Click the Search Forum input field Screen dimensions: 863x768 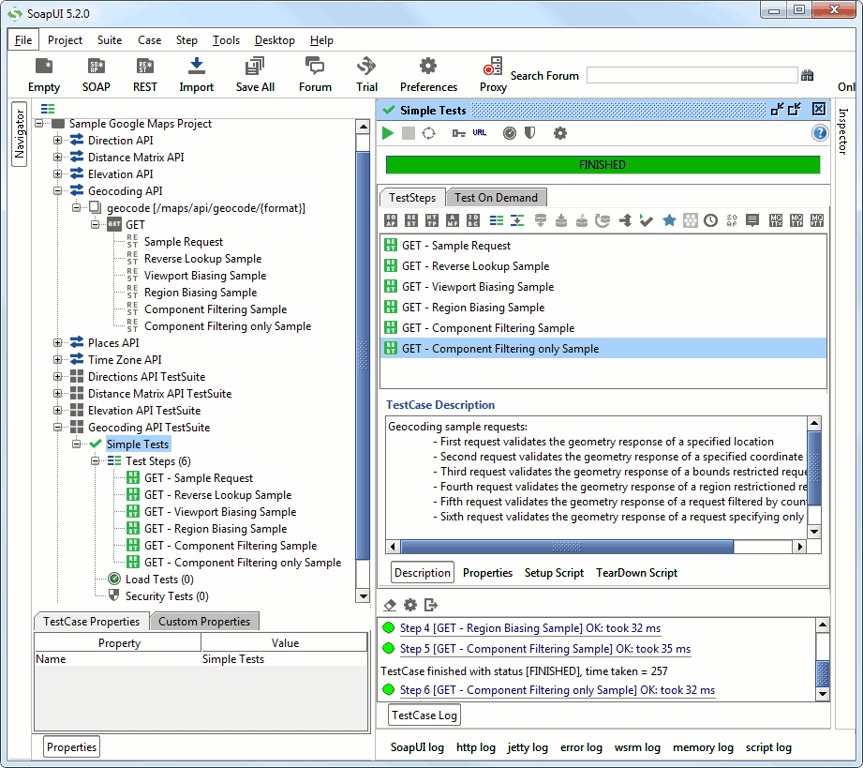(692, 75)
